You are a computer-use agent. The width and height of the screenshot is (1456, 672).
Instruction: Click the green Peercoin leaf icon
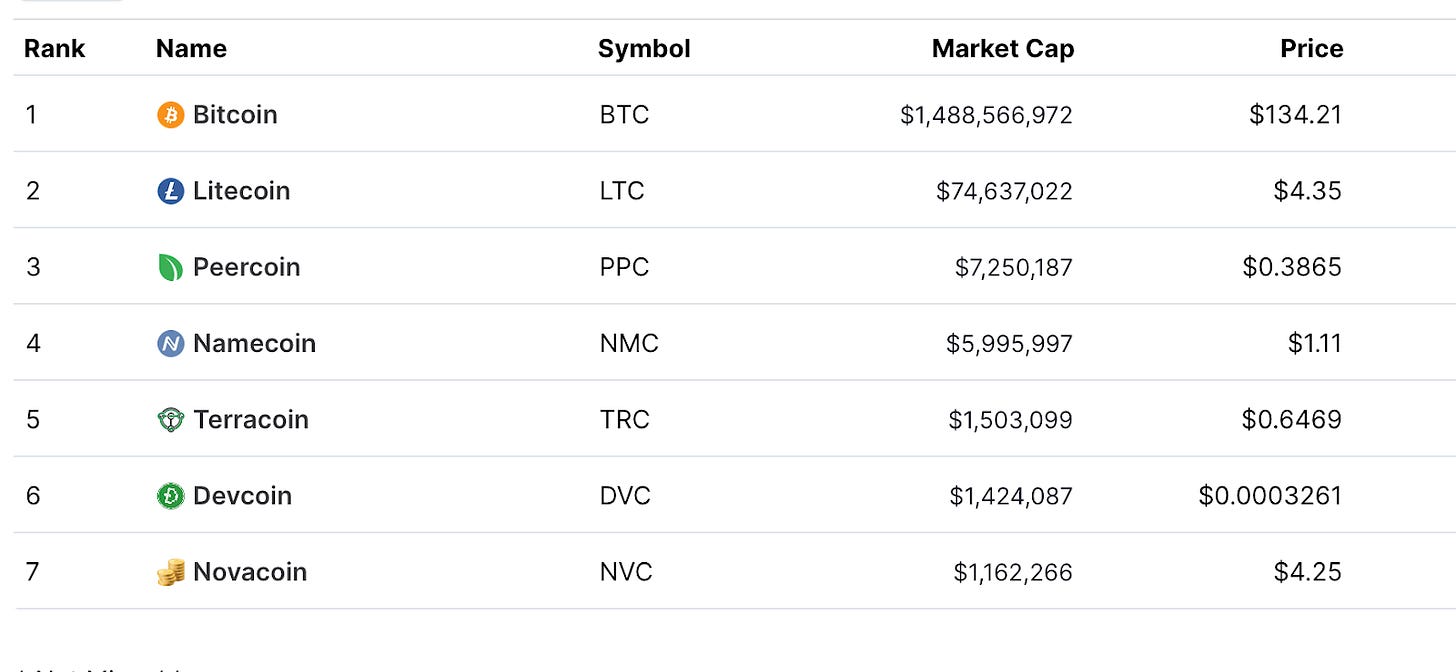171,267
